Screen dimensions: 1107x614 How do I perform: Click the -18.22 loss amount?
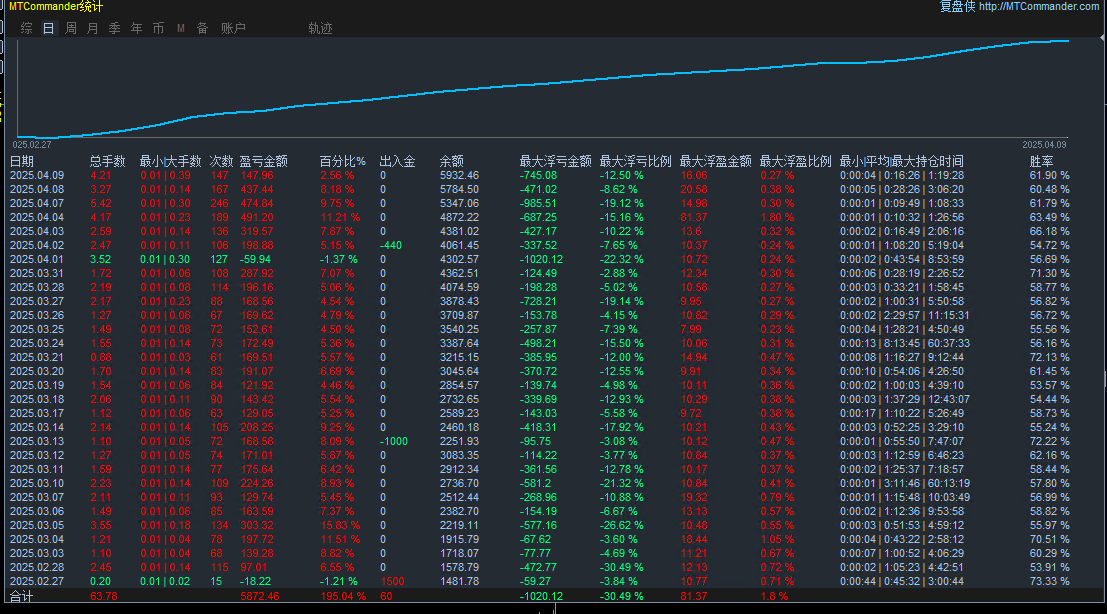pos(255,582)
